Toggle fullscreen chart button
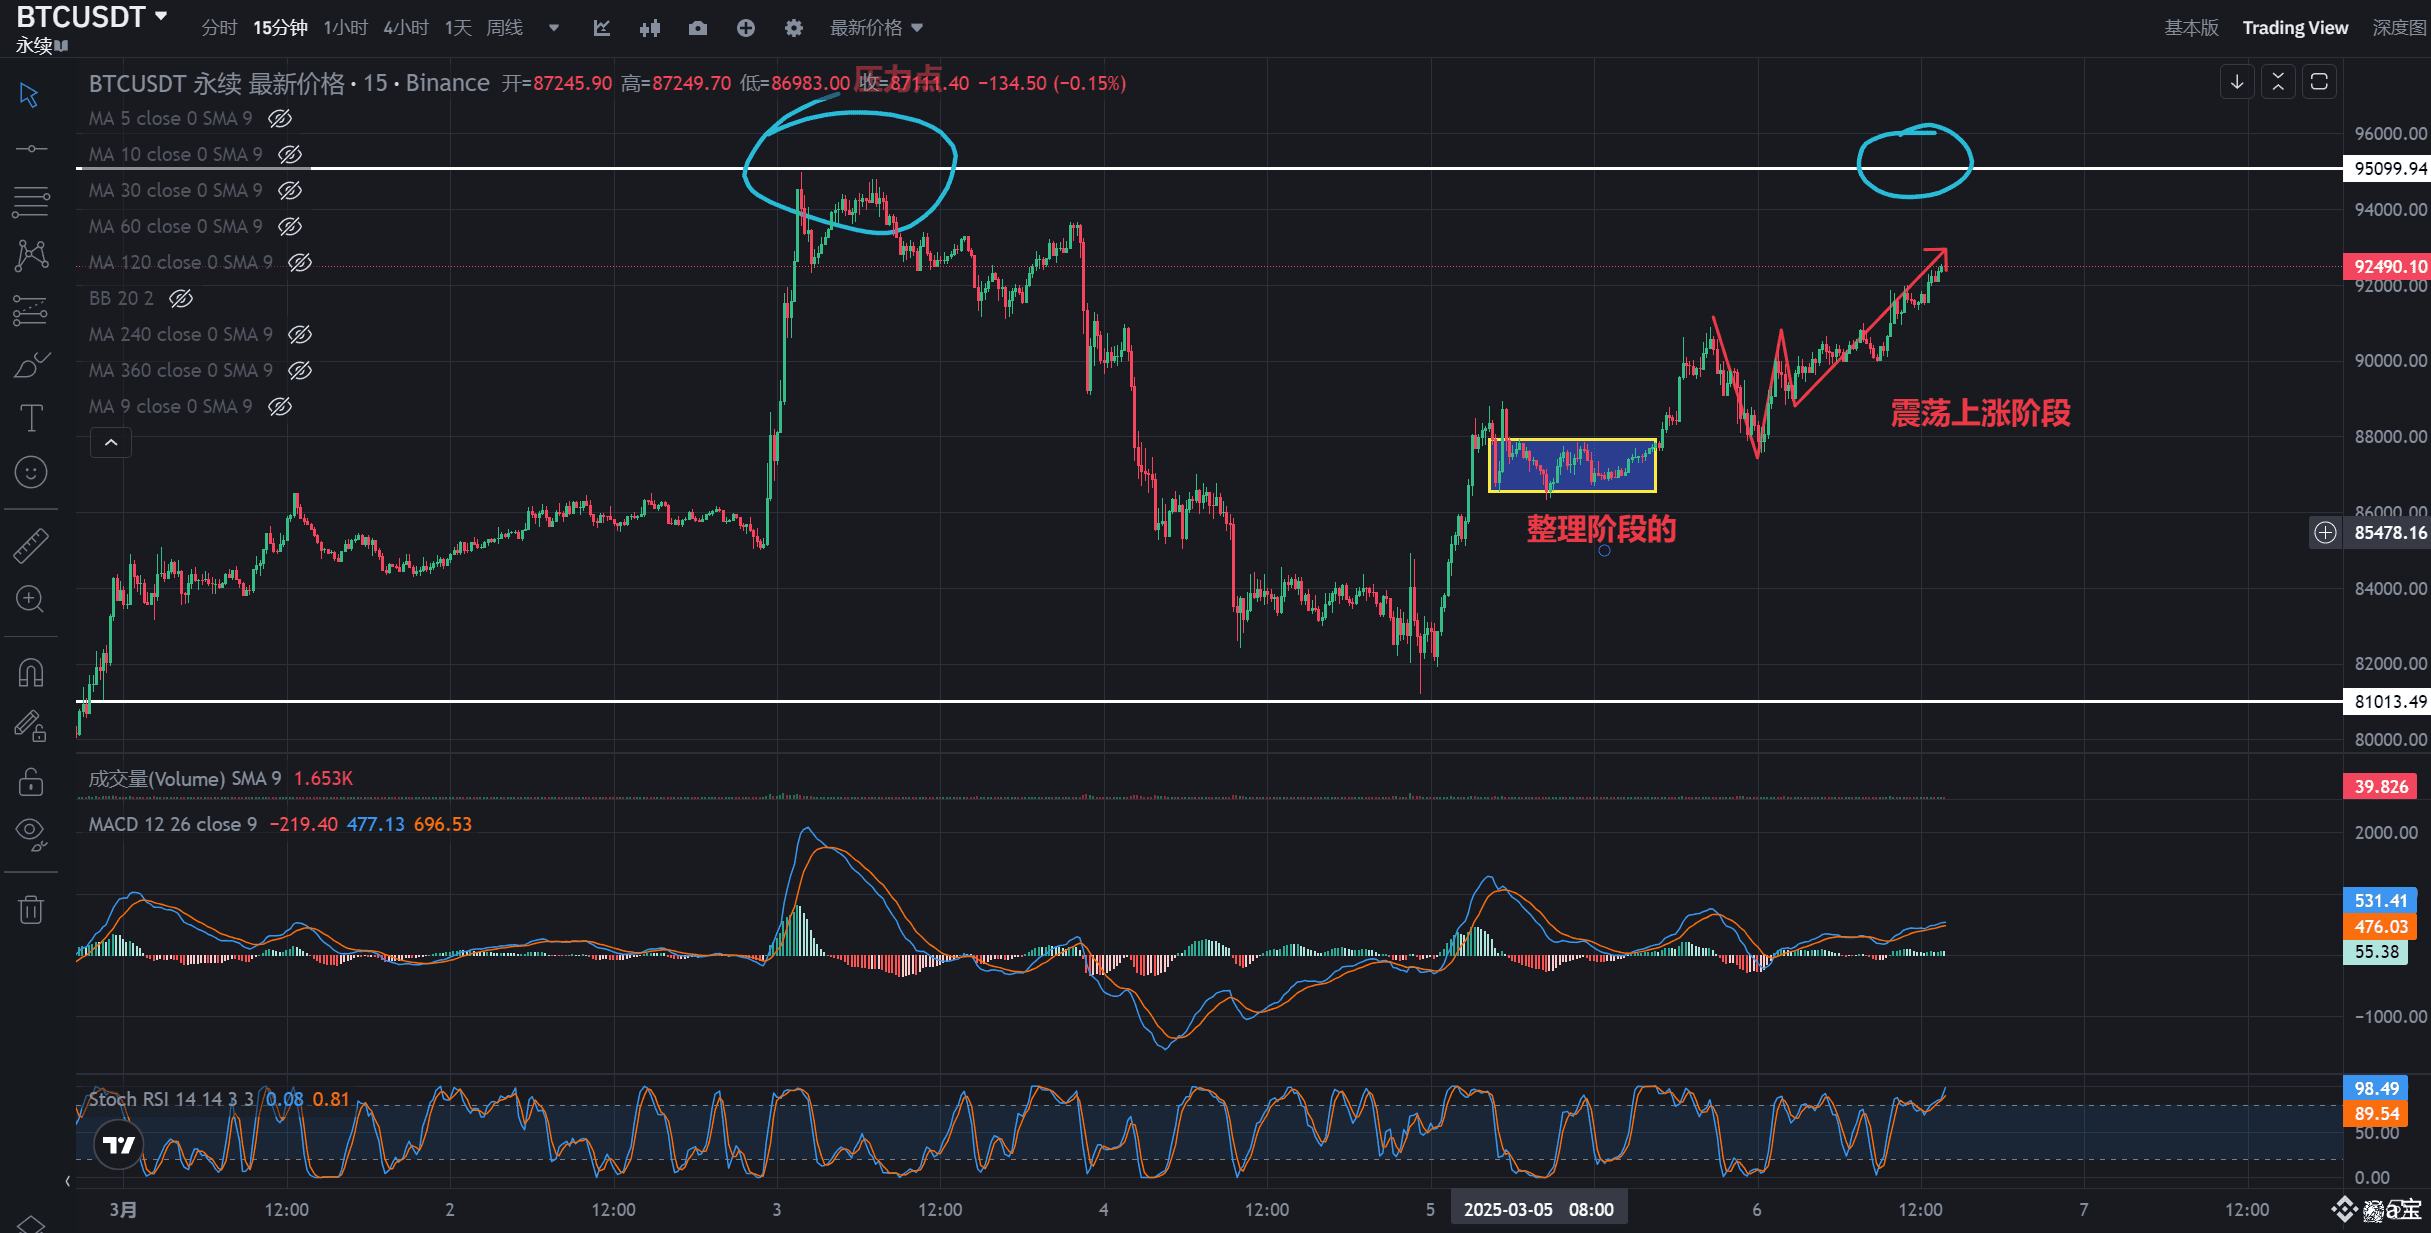Image resolution: width=2431 pixels, height=1233 pixels. click(x=2319, y=81)
